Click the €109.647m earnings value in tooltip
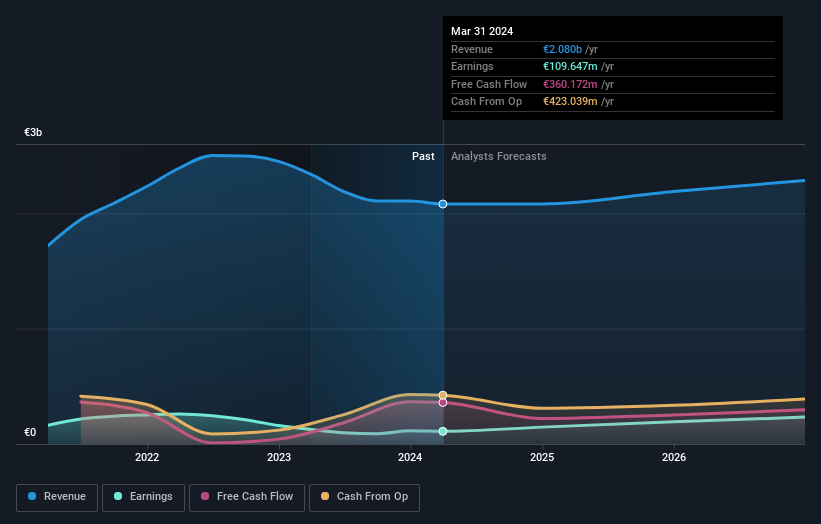Screen dimensions: 821x524 pos(570,66)
